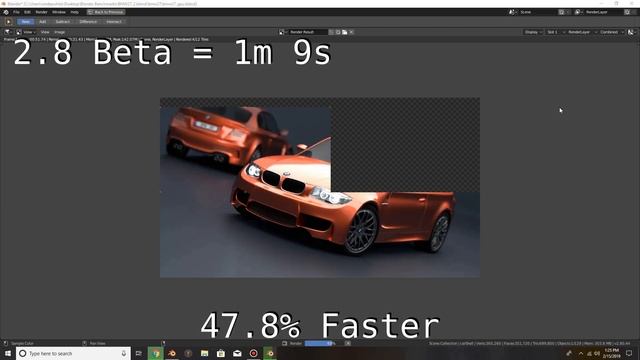The height and width of the screenshot is (360, 640).
Task: Click the new scene icon
Action: coord(562,12)
